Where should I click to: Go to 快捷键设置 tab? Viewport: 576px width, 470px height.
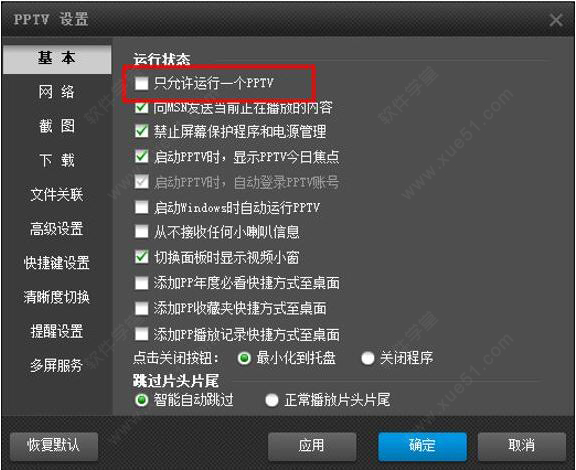pyautogui.click(x=57, y=263)
